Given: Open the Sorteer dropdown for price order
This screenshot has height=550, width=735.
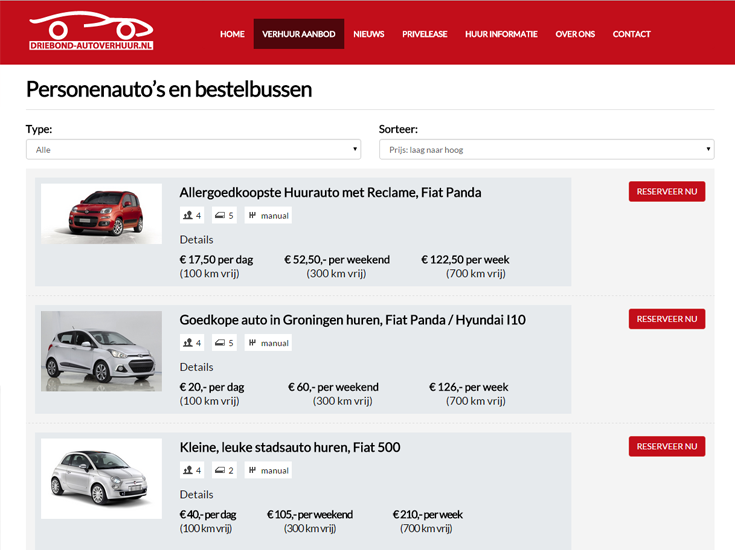Looking at the screenshot, I should coord(547,150).
